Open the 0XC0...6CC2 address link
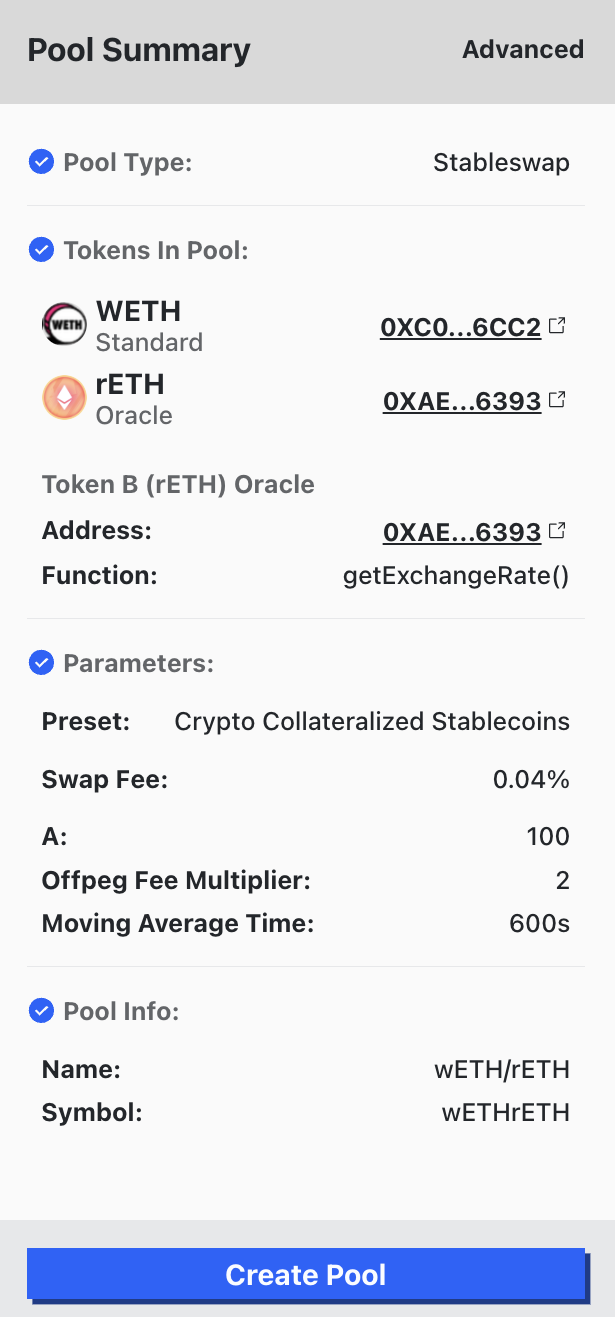 (x=462, y=326)
